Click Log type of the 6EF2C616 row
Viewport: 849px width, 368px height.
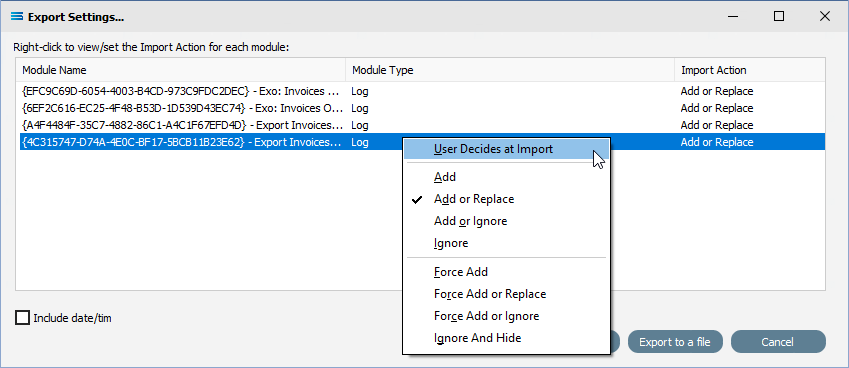click(360, 108)
